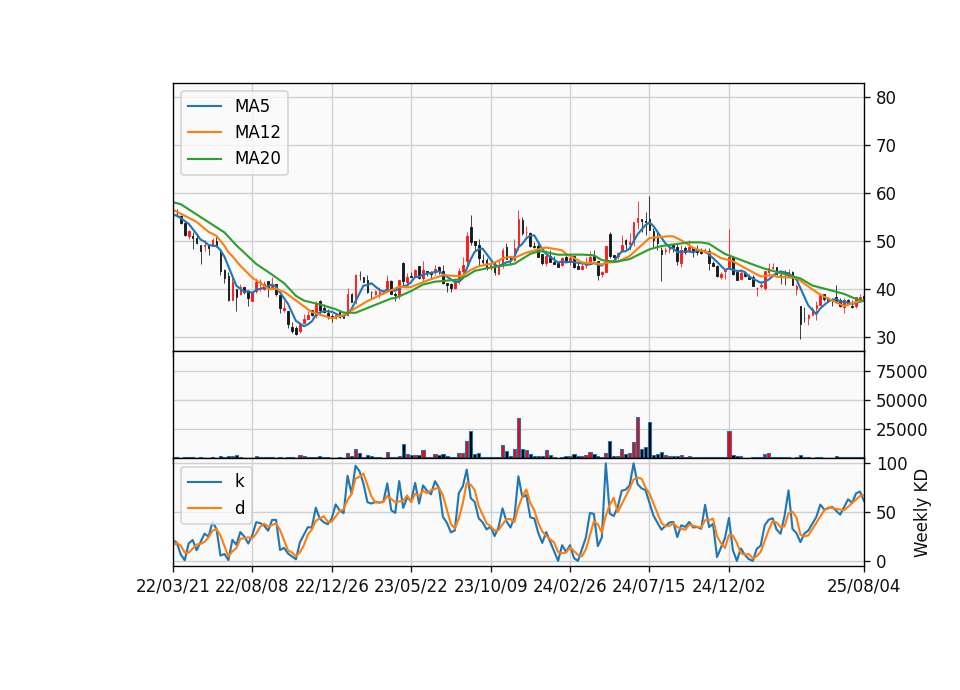Image resolution: width=960 pixels, height=690 pixels.
Task: Click the d legend label
Action: pyautogui.click(x=240, y=508)
